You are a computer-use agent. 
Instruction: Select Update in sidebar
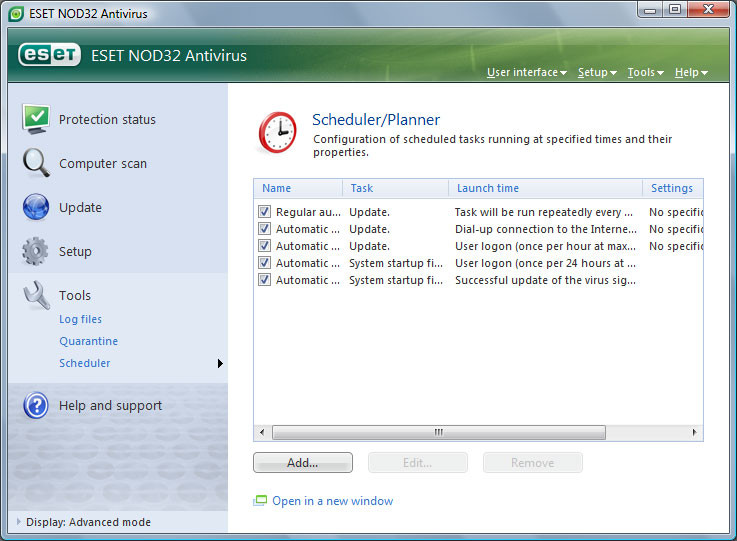80,207
